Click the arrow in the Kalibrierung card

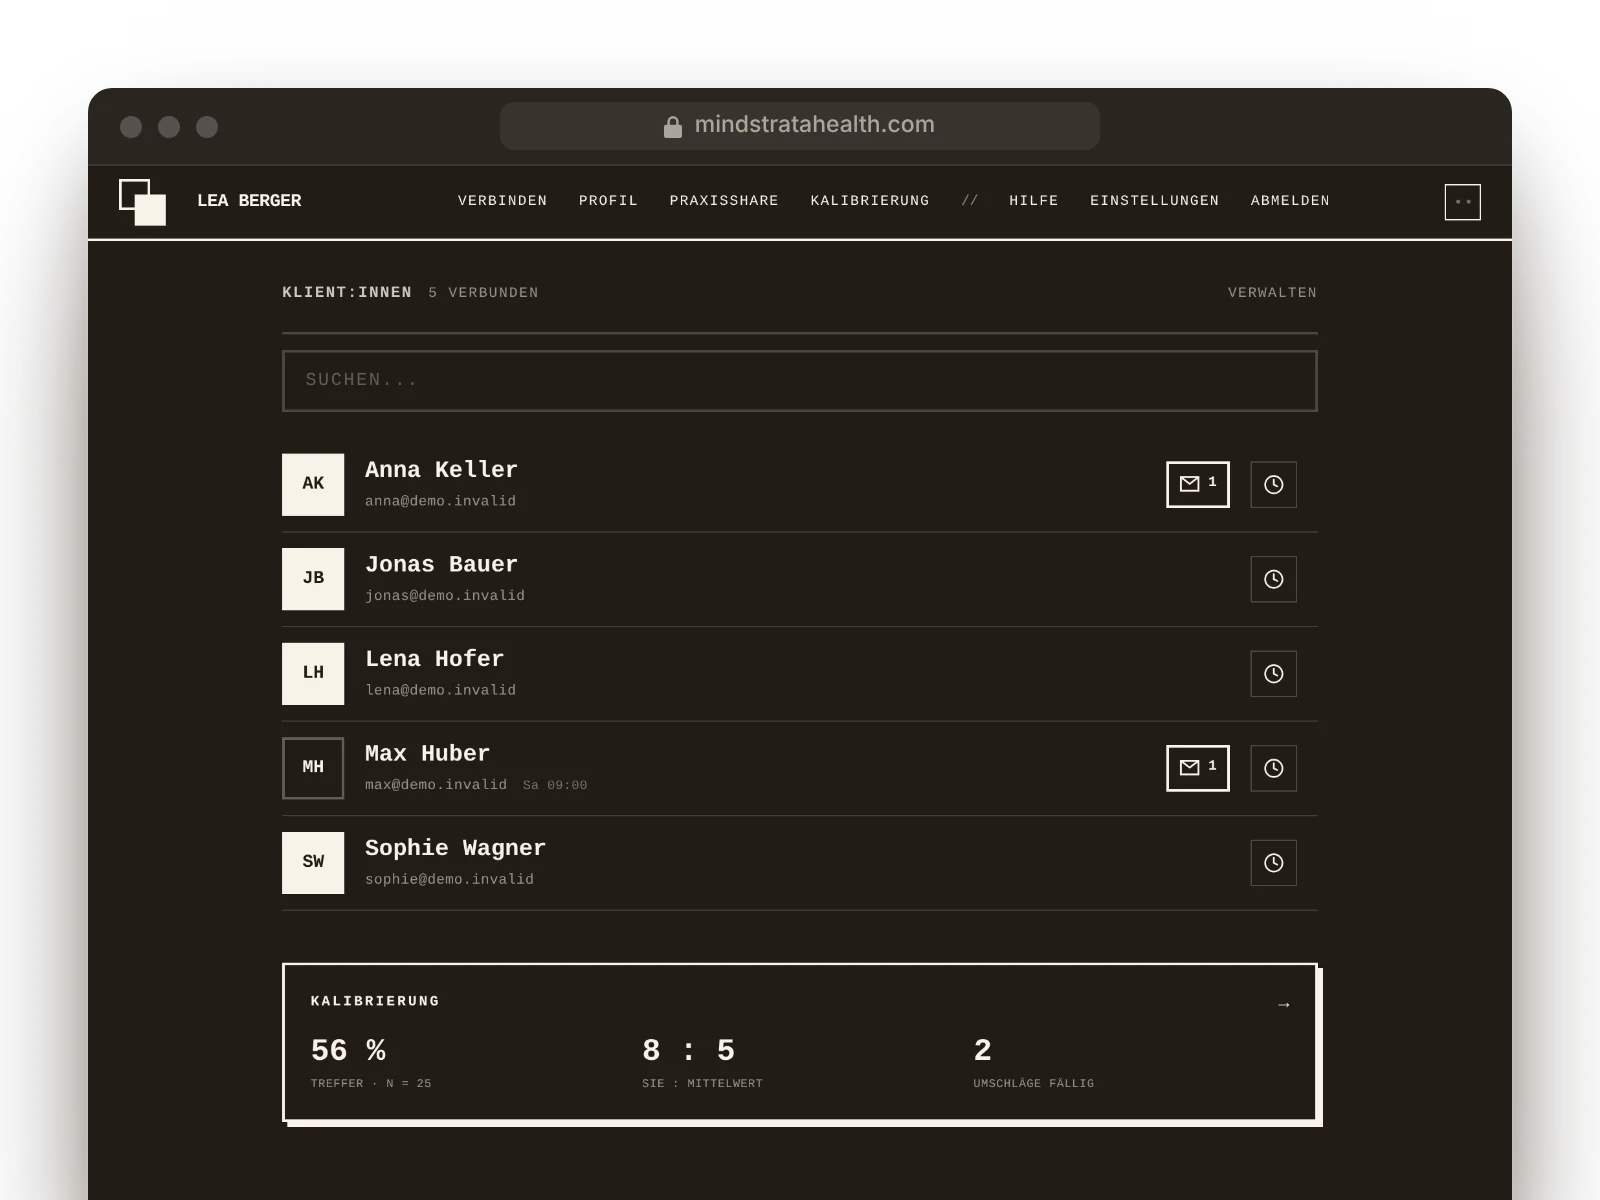(1284, 1005)
